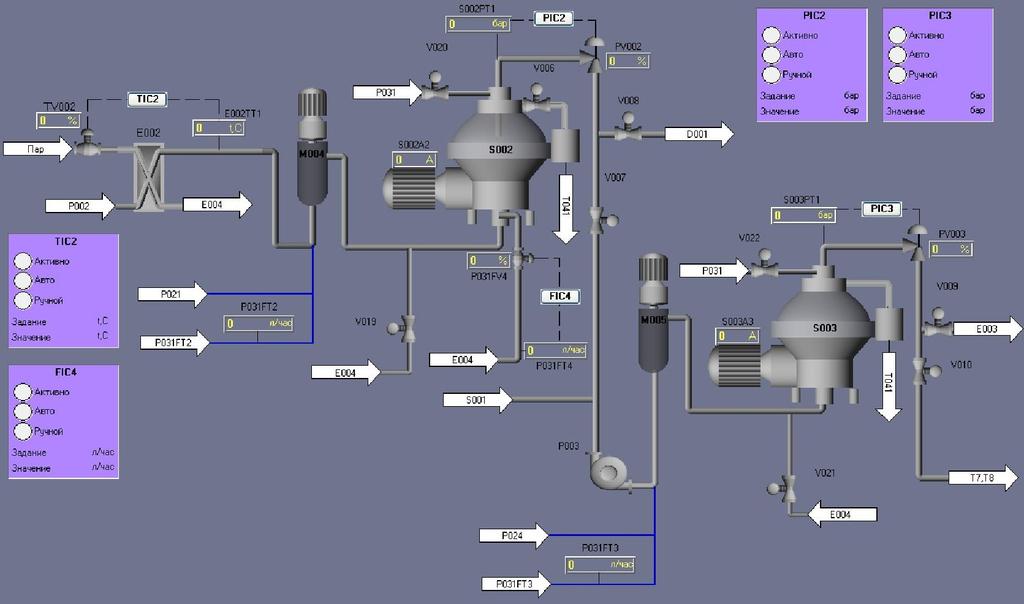Select Активно in PIC3 panel
Viewport: 1024px width, 604px height.
point(897,35)
